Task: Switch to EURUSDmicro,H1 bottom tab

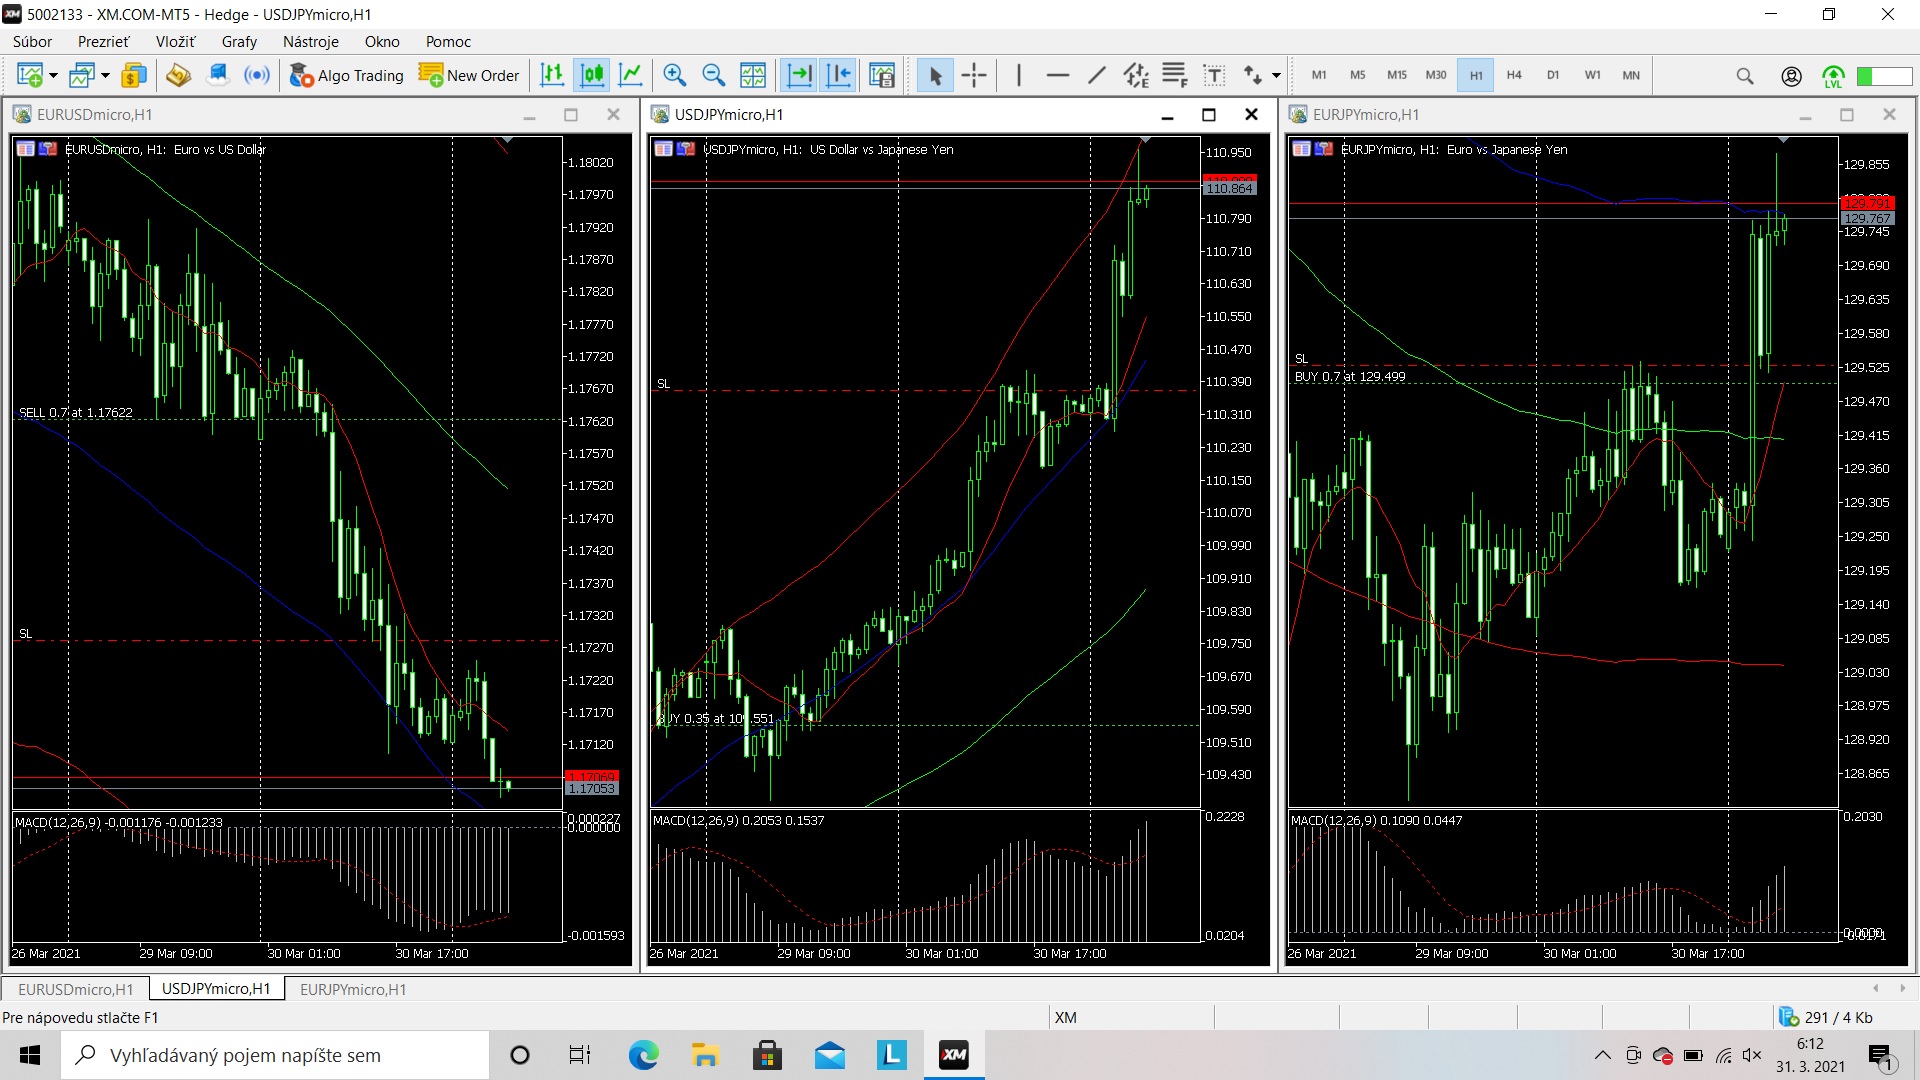Action: pyautogui.click(x=76, y=989)
